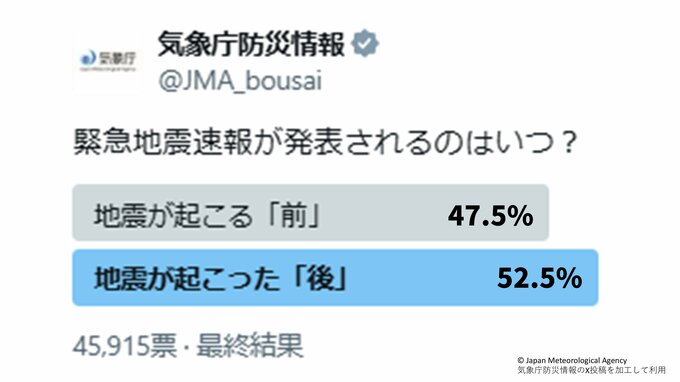Click the poll question 緊急地震速報が発表されるのはいつ？

[326, 142]
